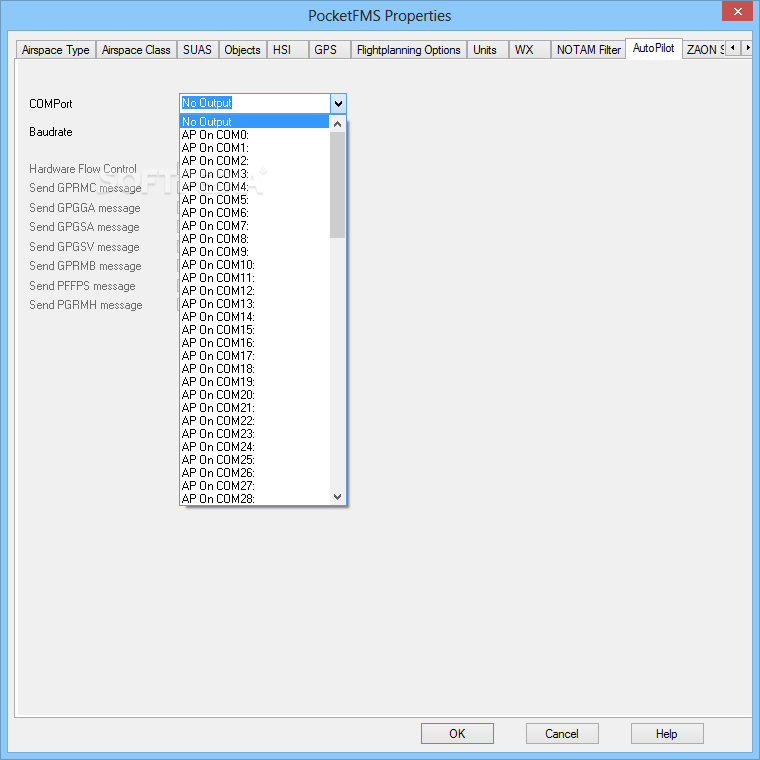Open the partially visible ZAON tab

704,50
